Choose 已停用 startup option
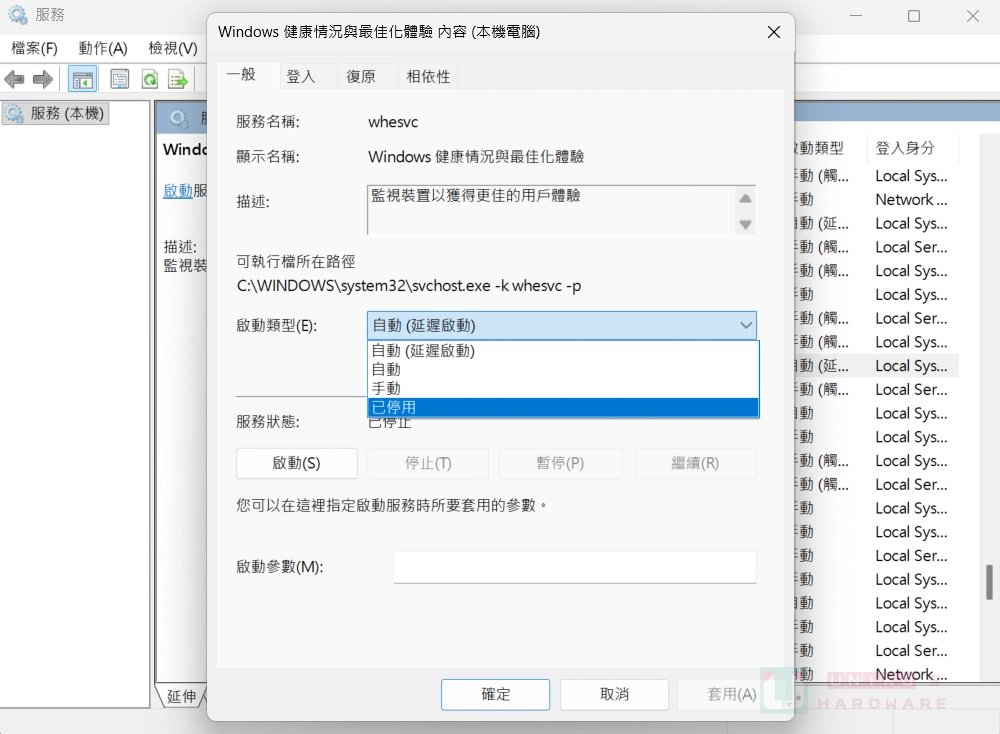1000x734 pixels. (x=563, y=407)
